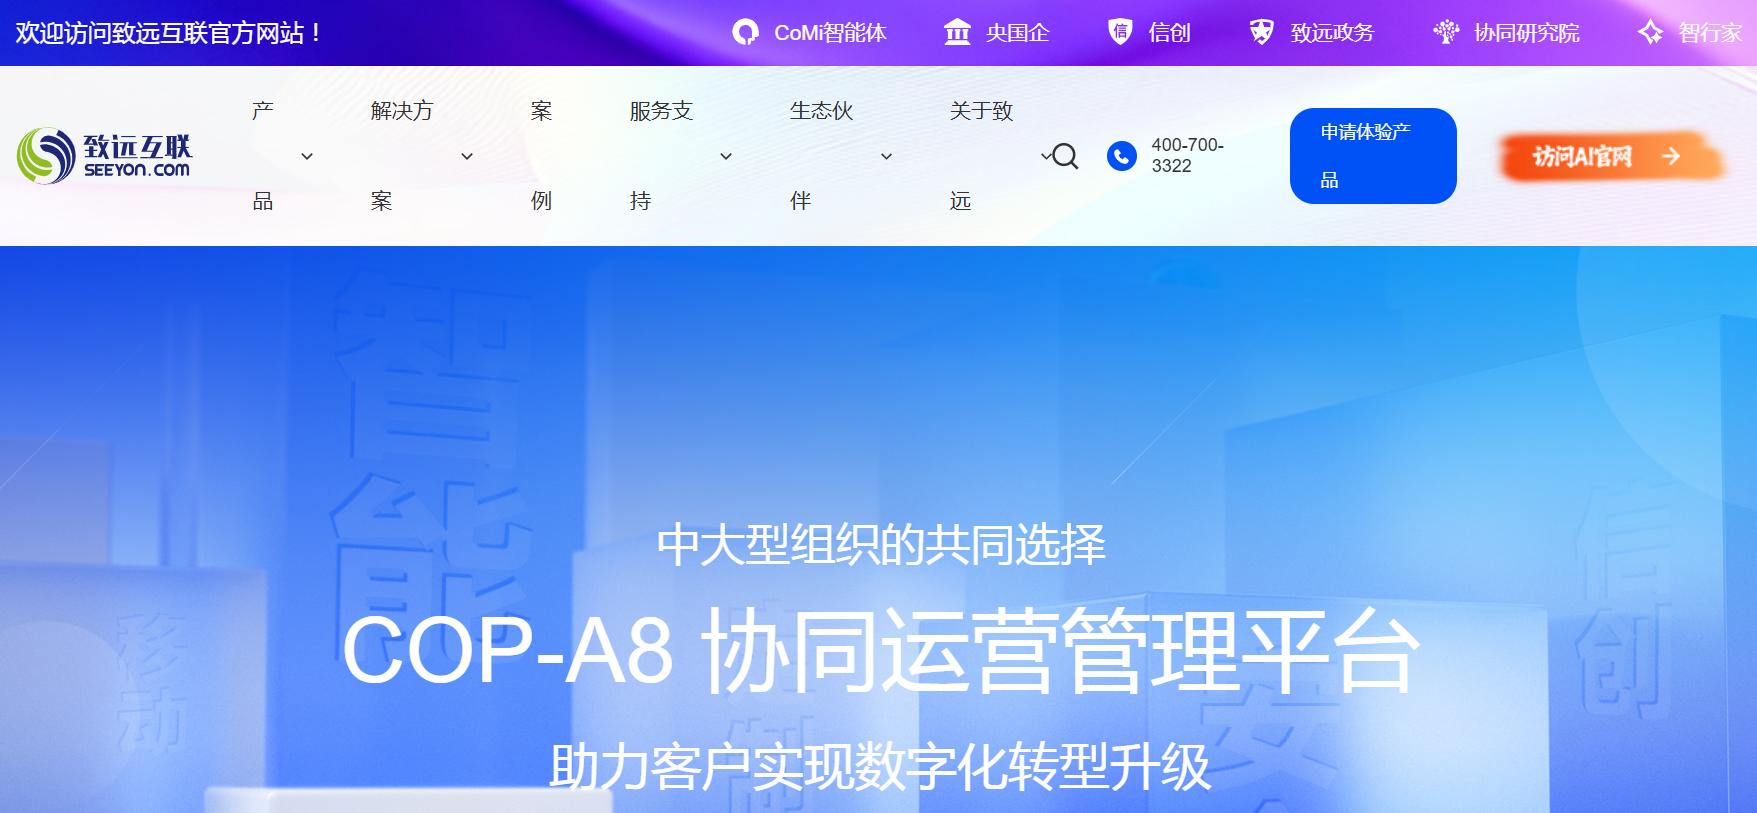
Task: Open the 央国企 link
Action: click(1017, 33)
